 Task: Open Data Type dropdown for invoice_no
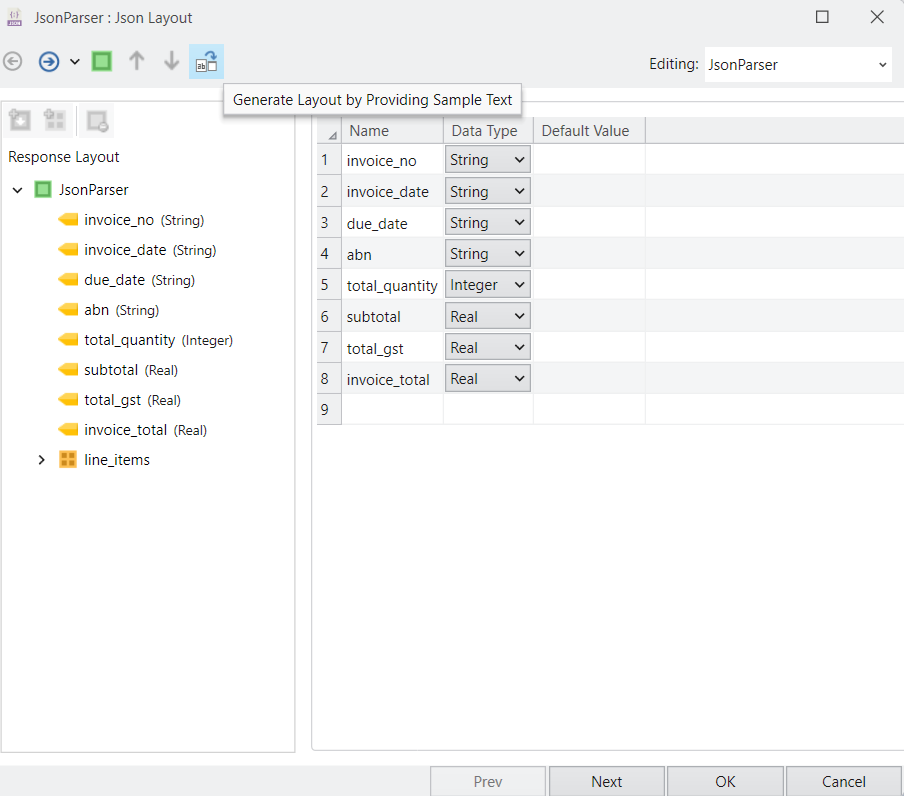click(487, 160)
